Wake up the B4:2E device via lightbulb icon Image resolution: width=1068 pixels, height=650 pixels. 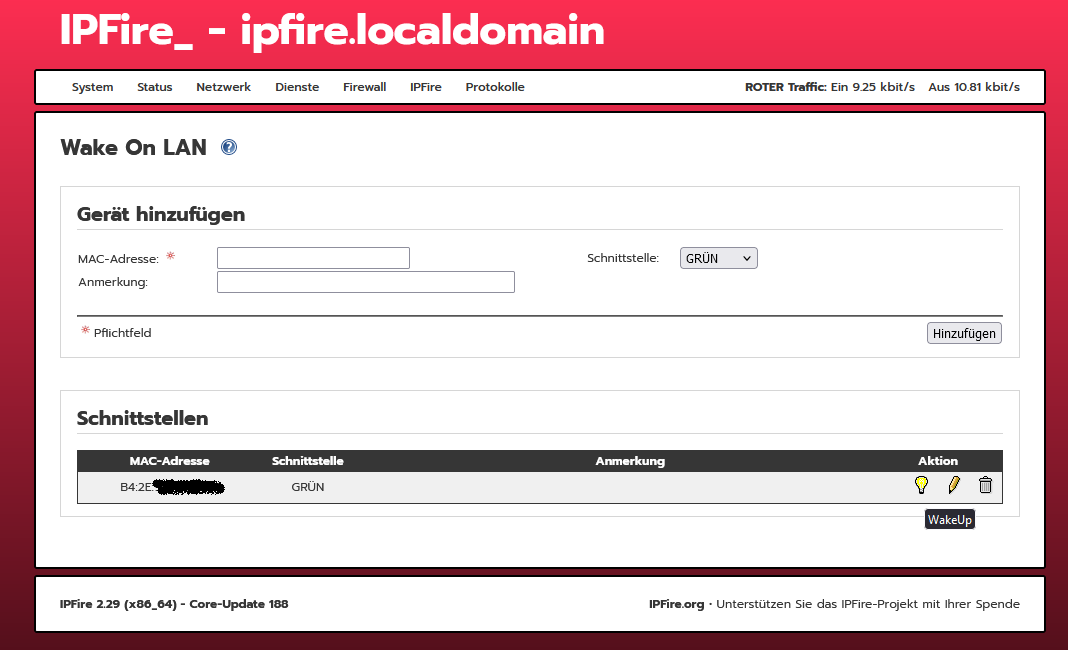coord(921,484)
